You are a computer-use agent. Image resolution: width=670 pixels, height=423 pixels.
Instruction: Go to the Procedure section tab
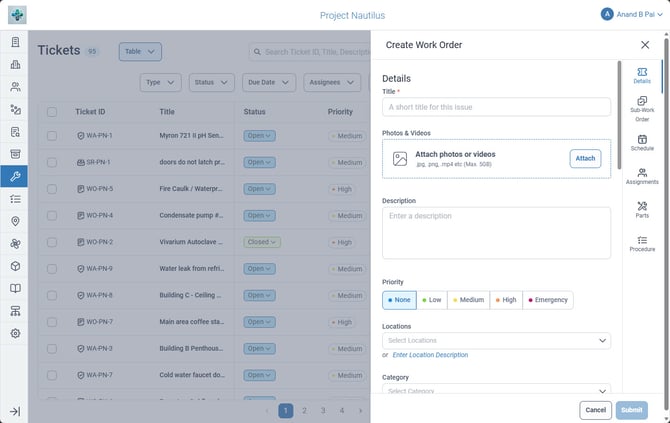642,244
